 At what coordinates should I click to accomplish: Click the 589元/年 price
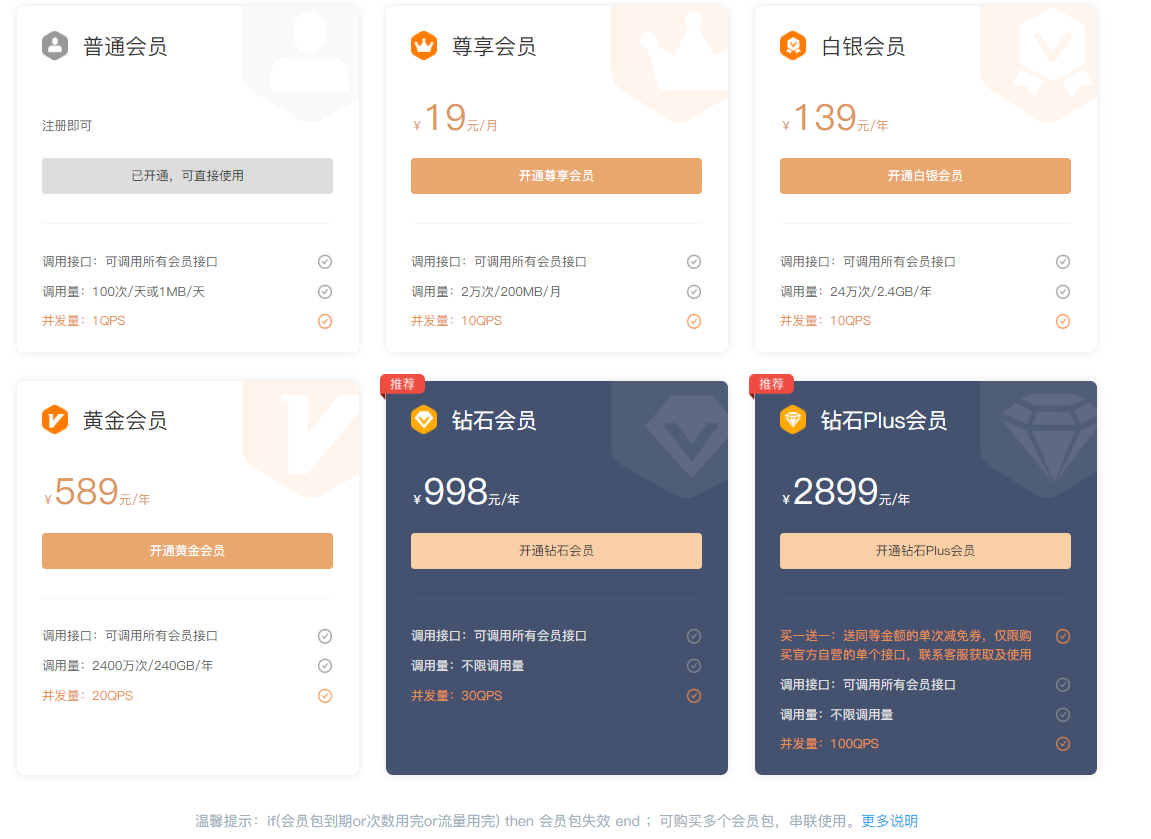point(97,493)
